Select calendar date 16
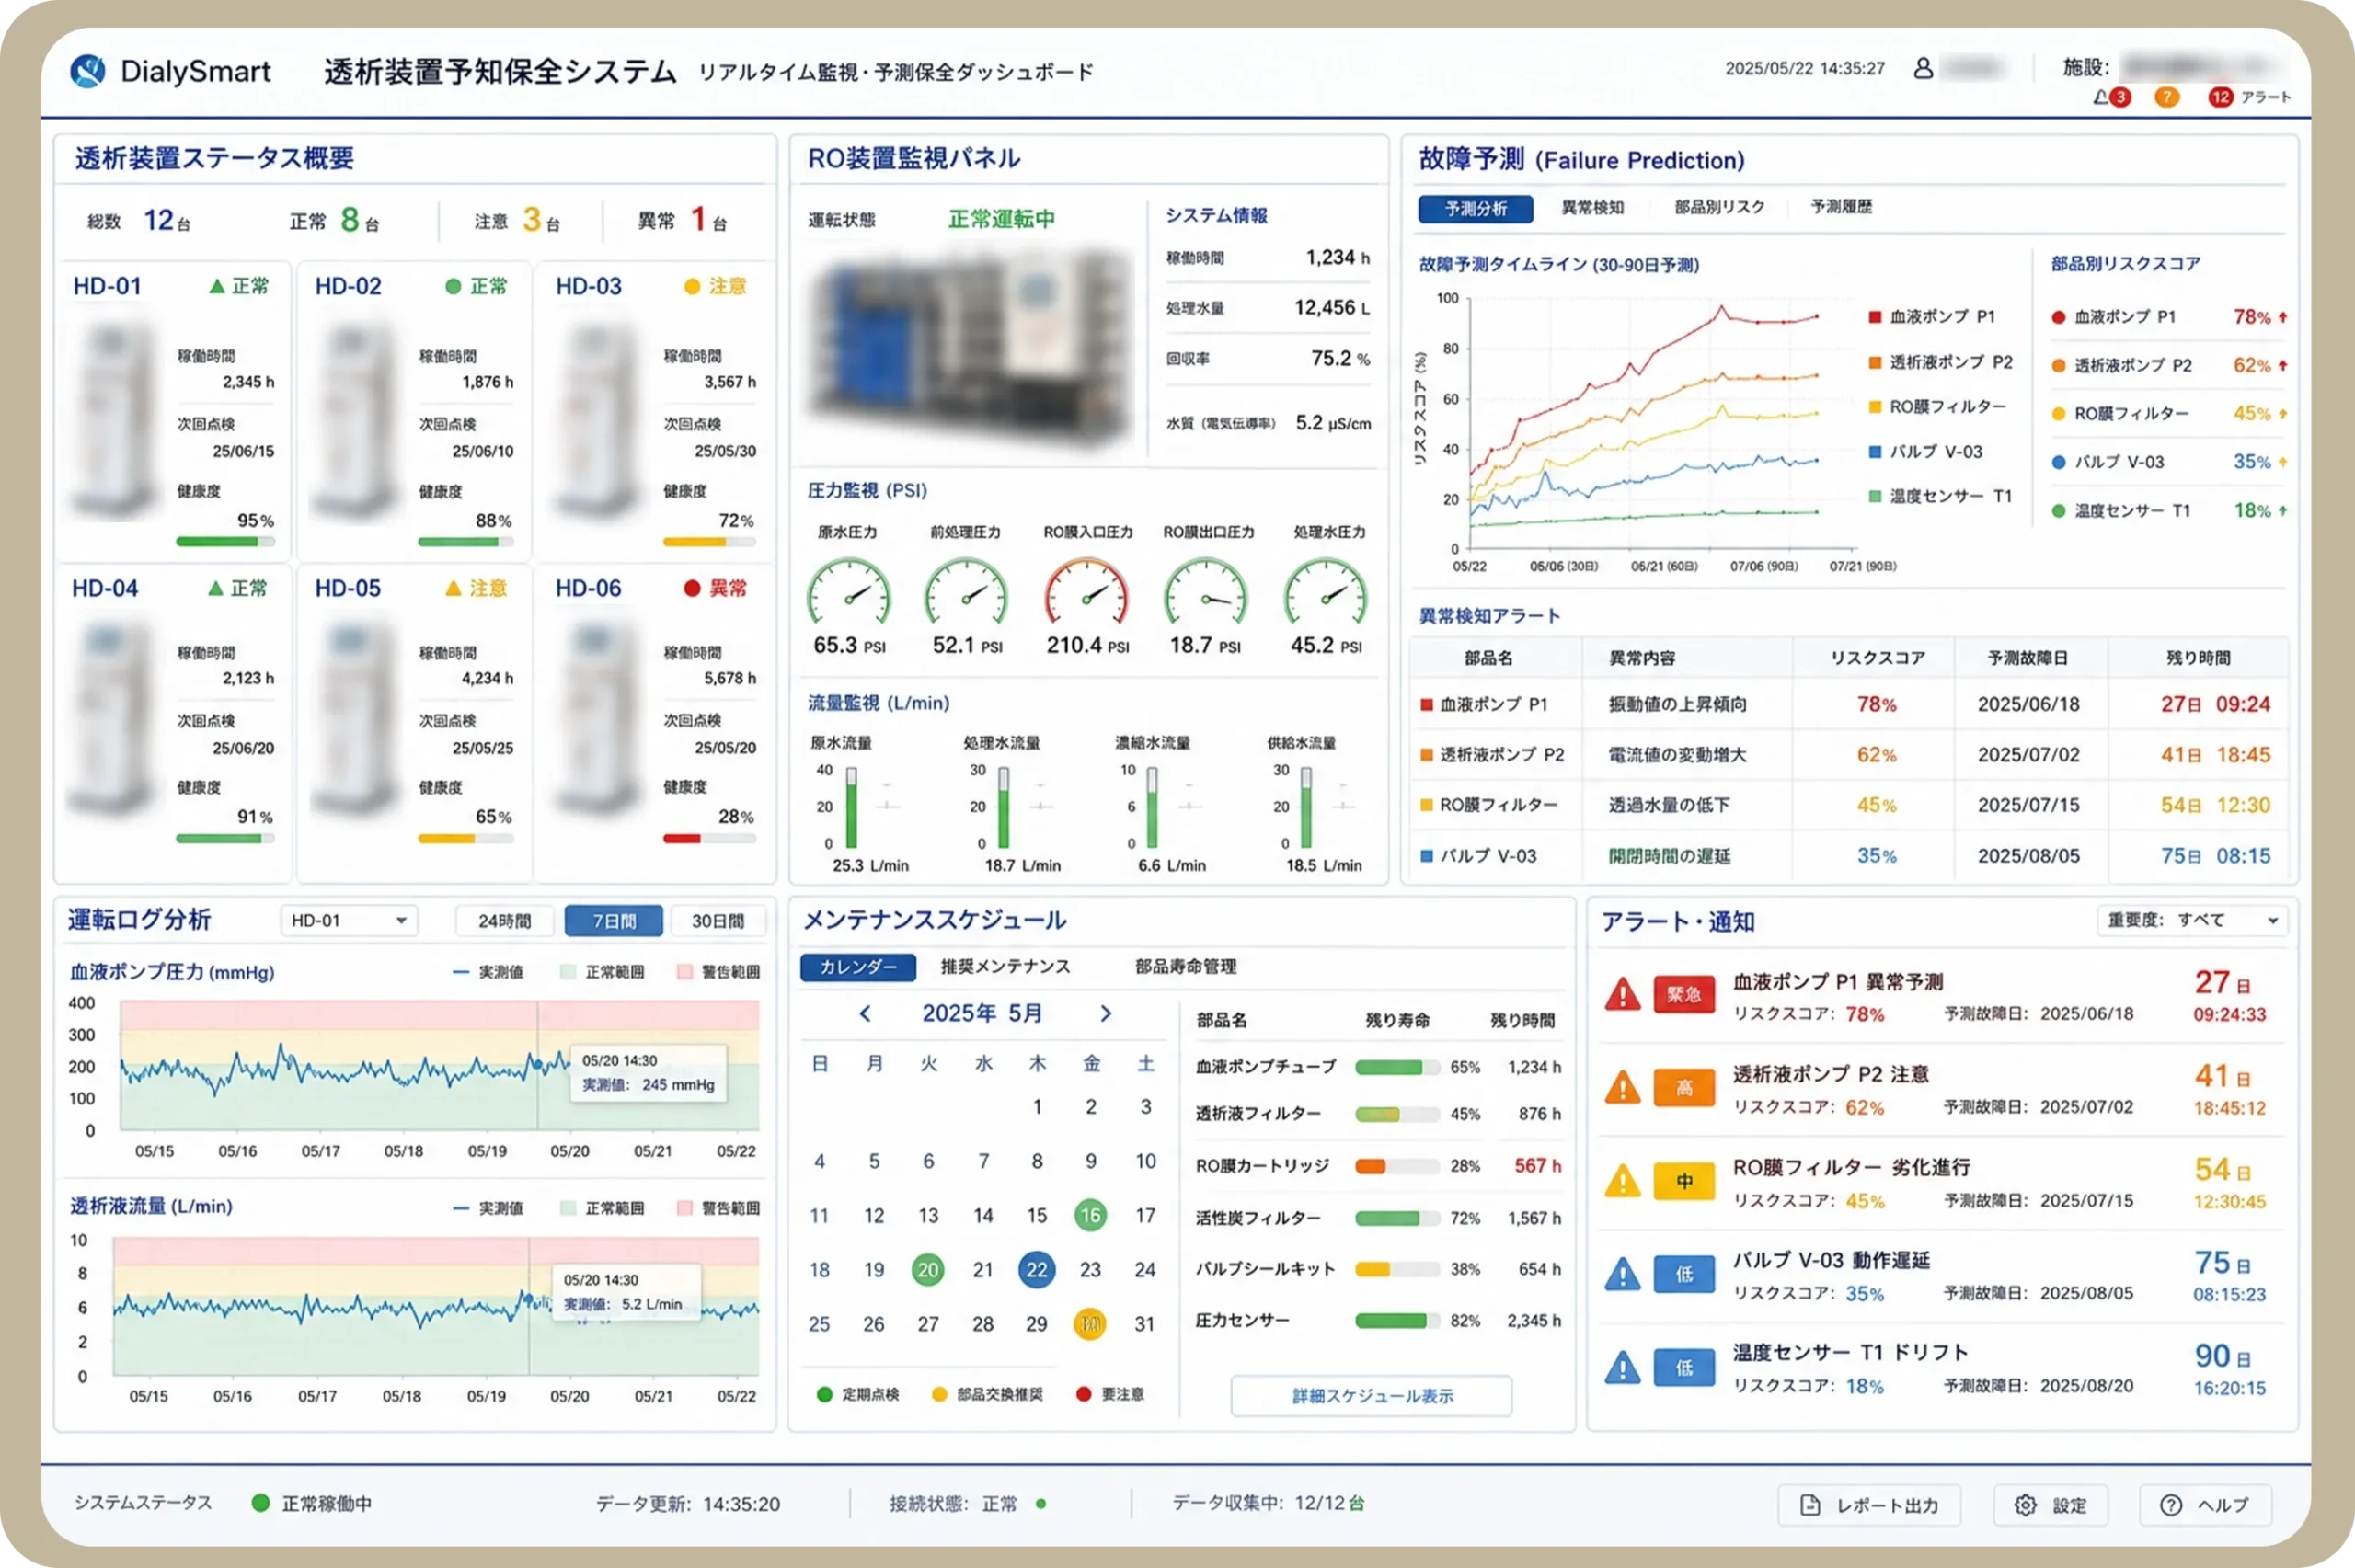Image resolution: width=2355 pixels, height=1568 pixels. [1090, 1215]
